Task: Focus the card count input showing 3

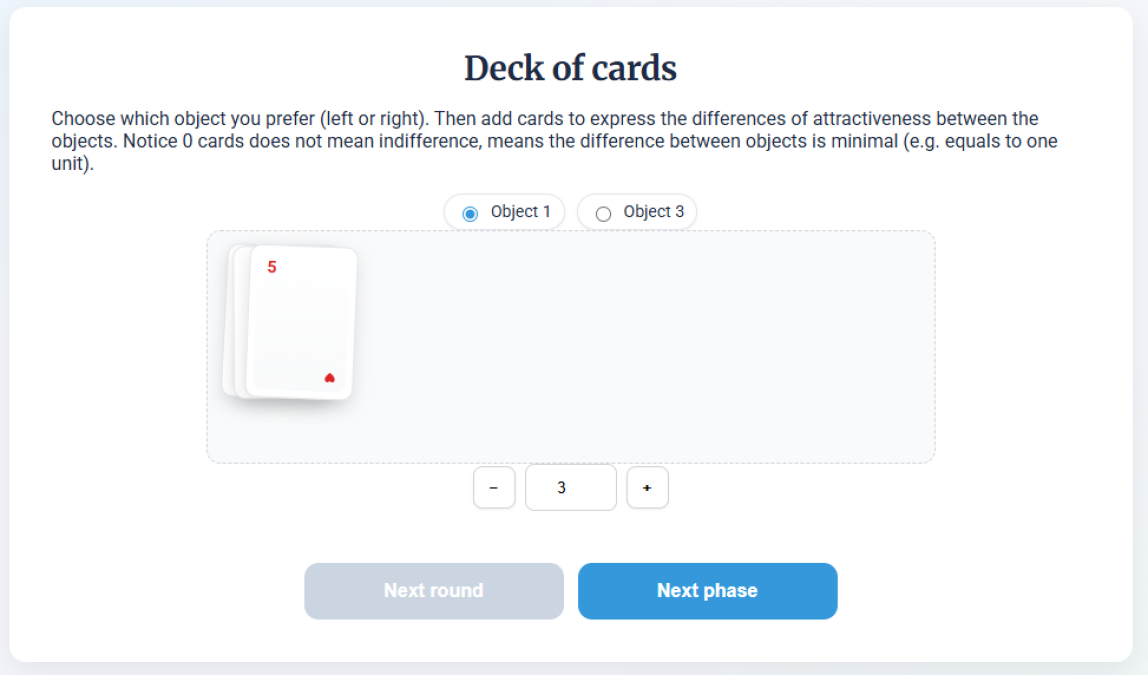Action: click(x=571, y=488)
